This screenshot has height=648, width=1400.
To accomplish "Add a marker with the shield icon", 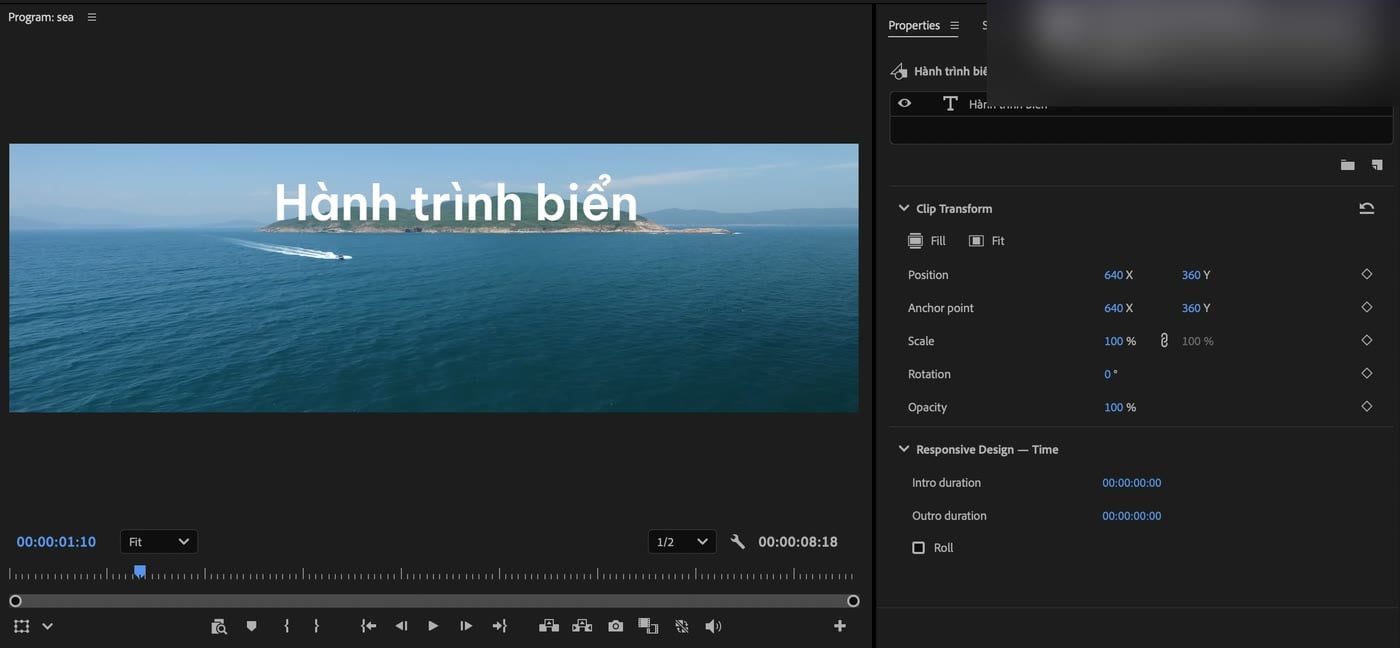I will pyautogui.click(x=251, y=626).
